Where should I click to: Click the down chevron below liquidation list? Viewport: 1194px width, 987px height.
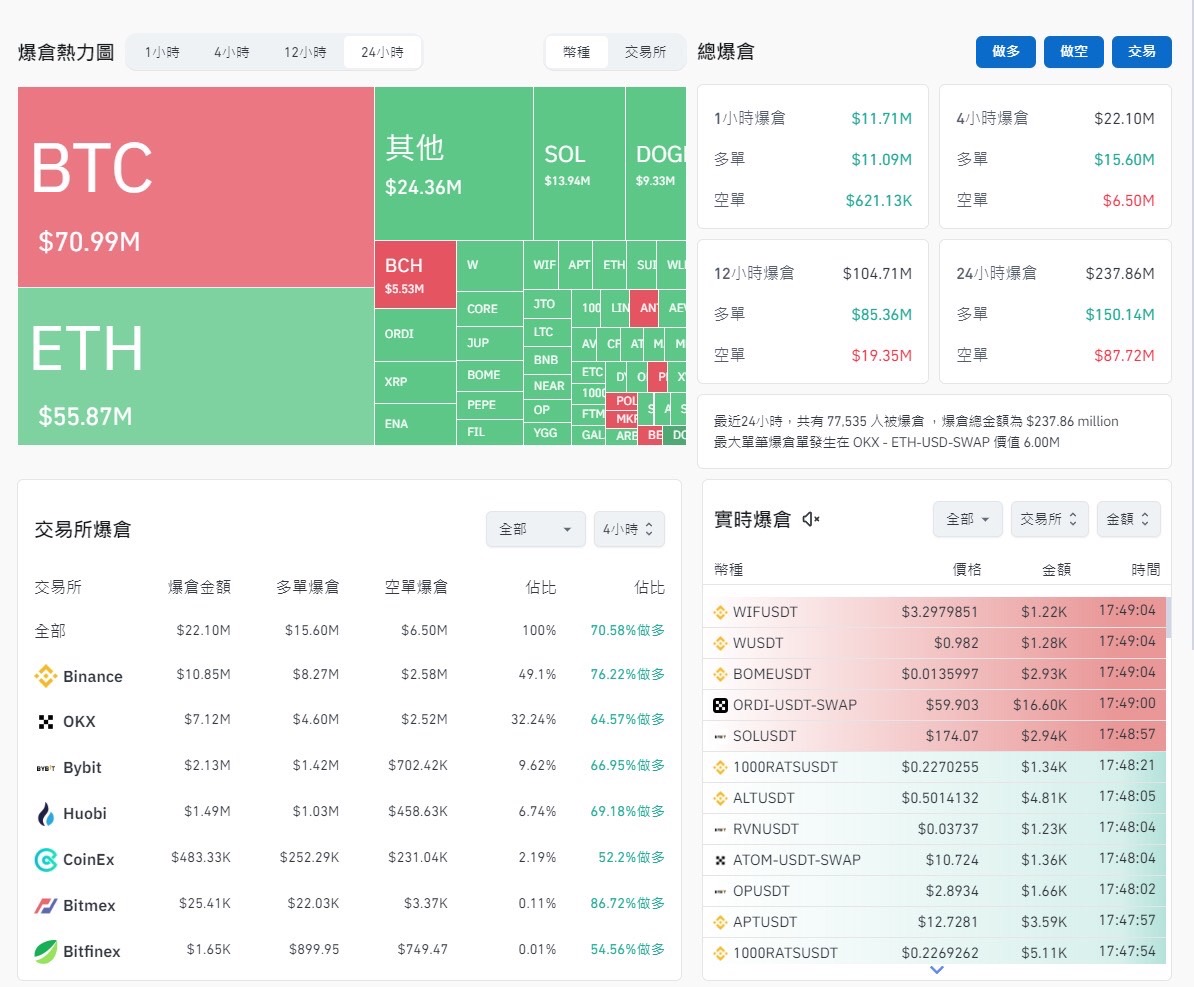click(x=936, y=970)
